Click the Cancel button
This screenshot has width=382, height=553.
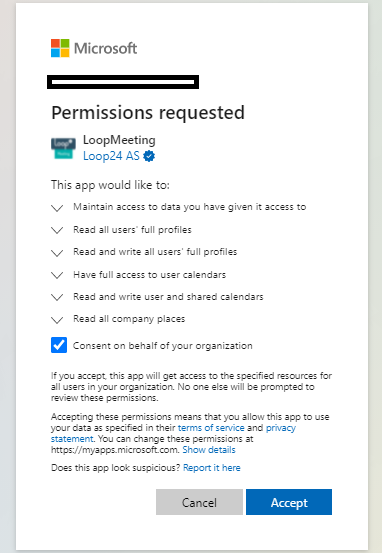click(x=199, y=502)
